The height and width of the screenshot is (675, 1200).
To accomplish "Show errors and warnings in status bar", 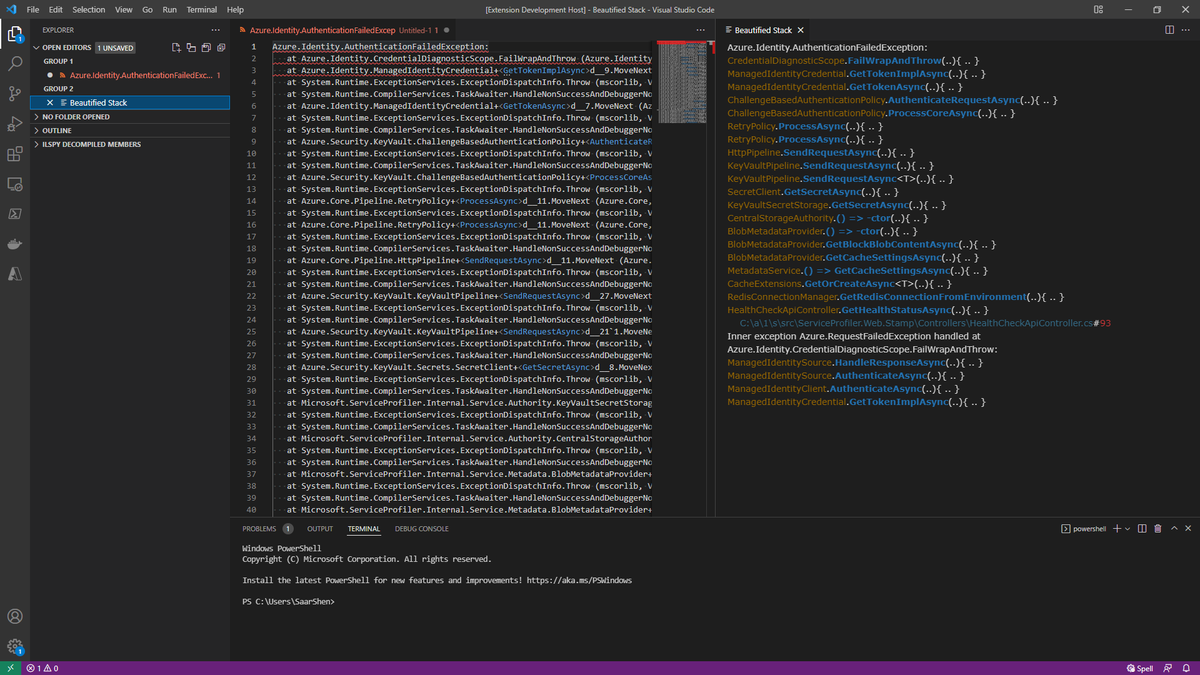I will 42,668.
